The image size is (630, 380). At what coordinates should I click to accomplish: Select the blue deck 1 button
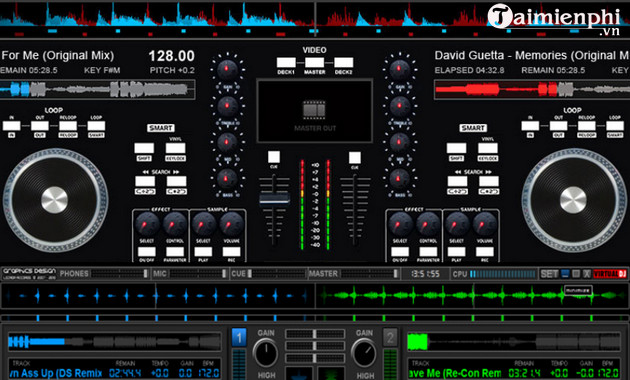239,337
